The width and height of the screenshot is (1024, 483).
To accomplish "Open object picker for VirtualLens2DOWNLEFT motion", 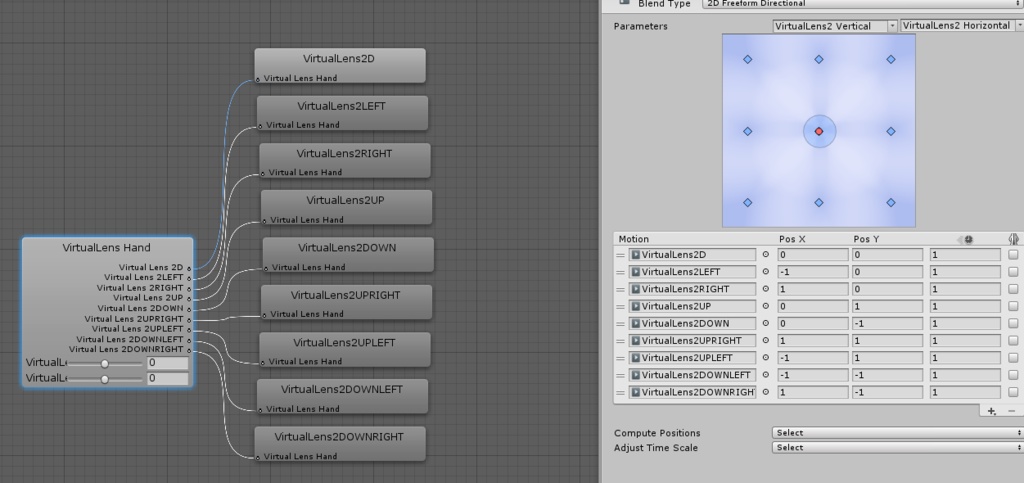I will [x=765, y=375].
